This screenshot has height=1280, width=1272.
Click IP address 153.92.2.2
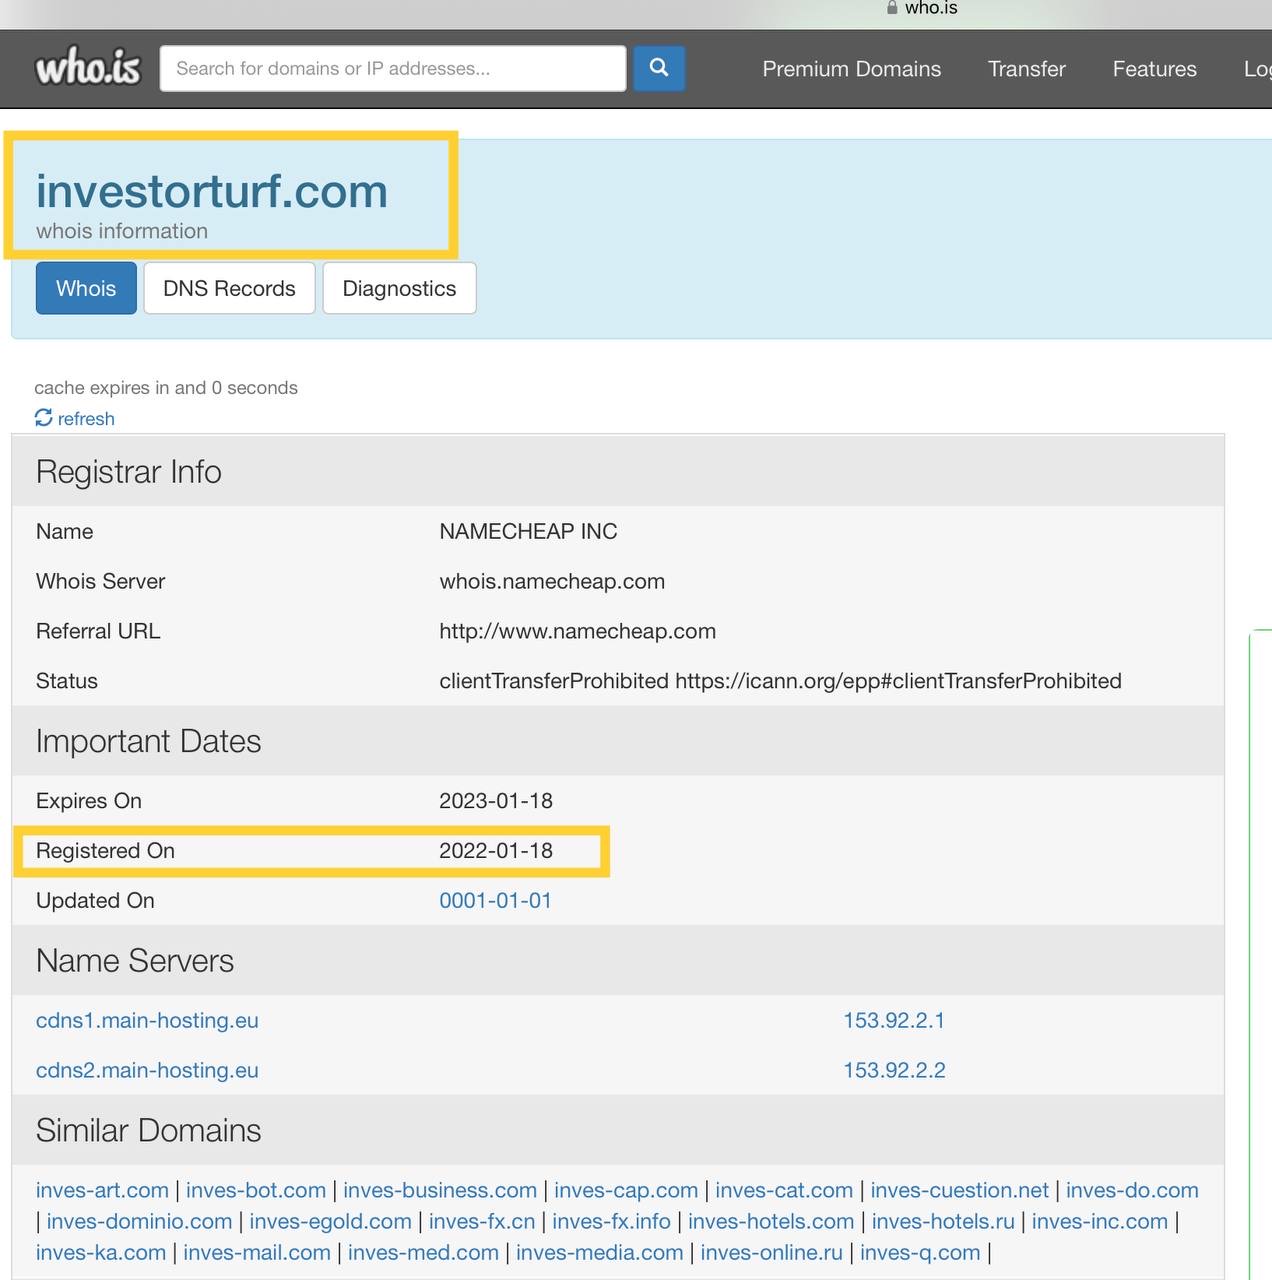click(x=893, y=1070)
